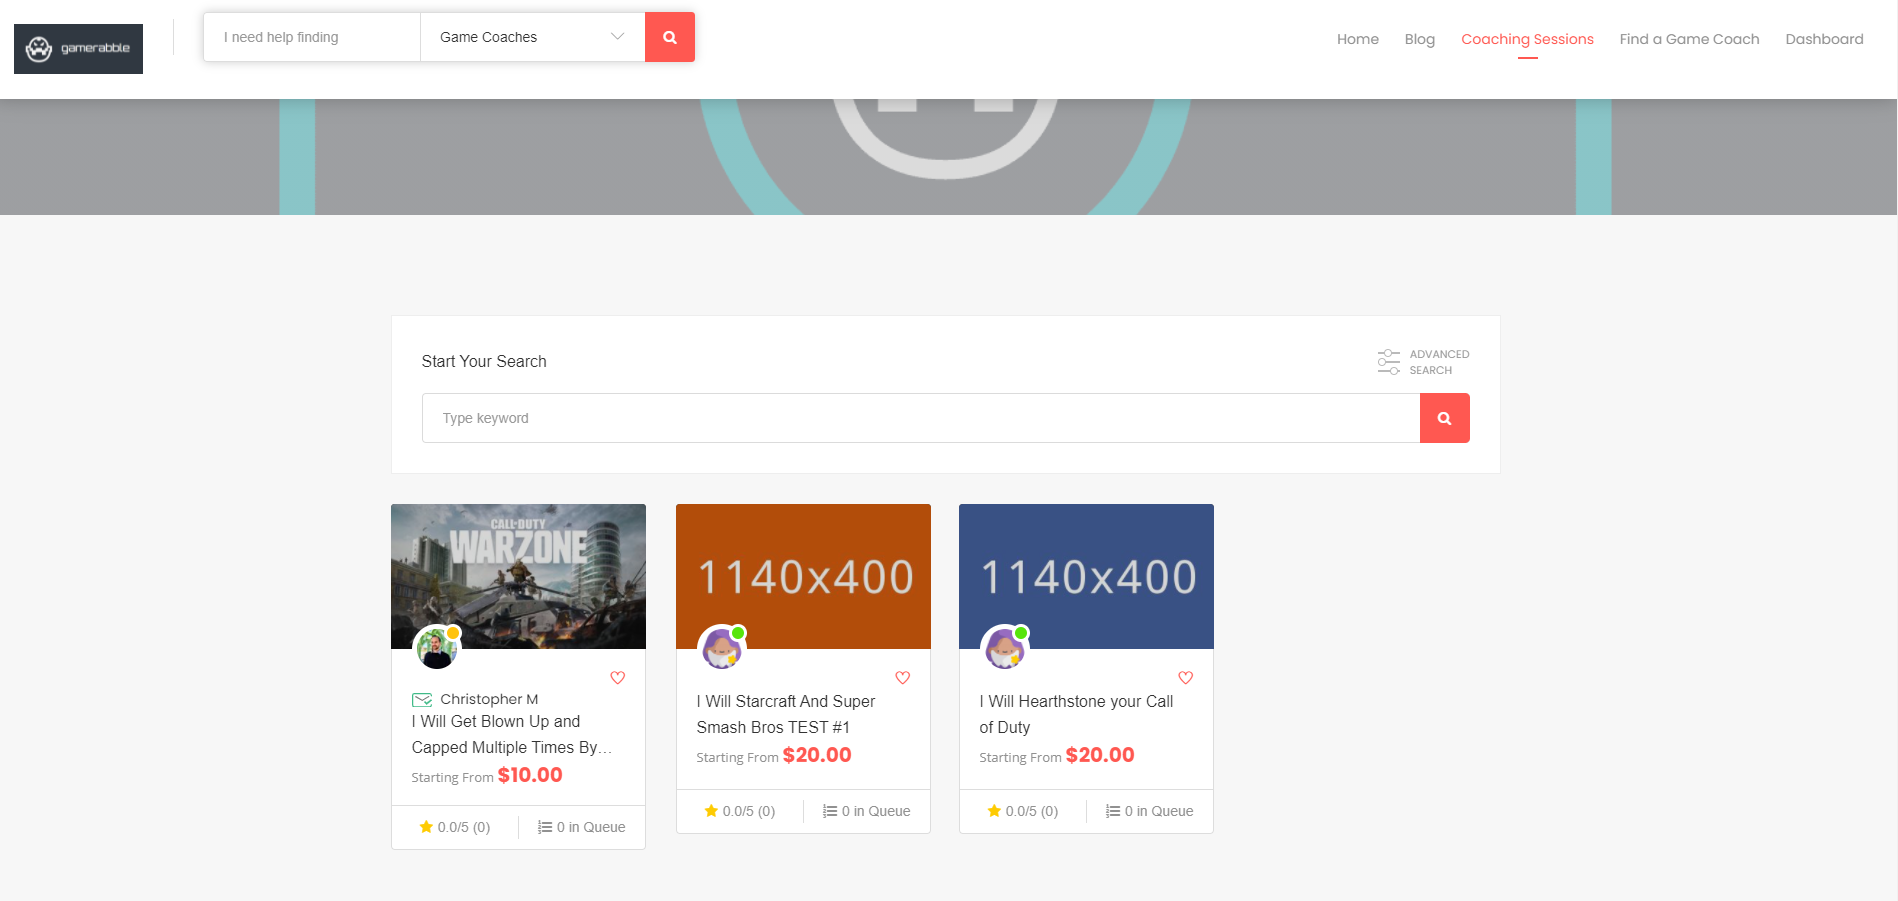Image resolution: width=1898 pixels, height=901 pixels.
Task: Click the star rating on the Hearthstone card
Action: coord(1023,811)
